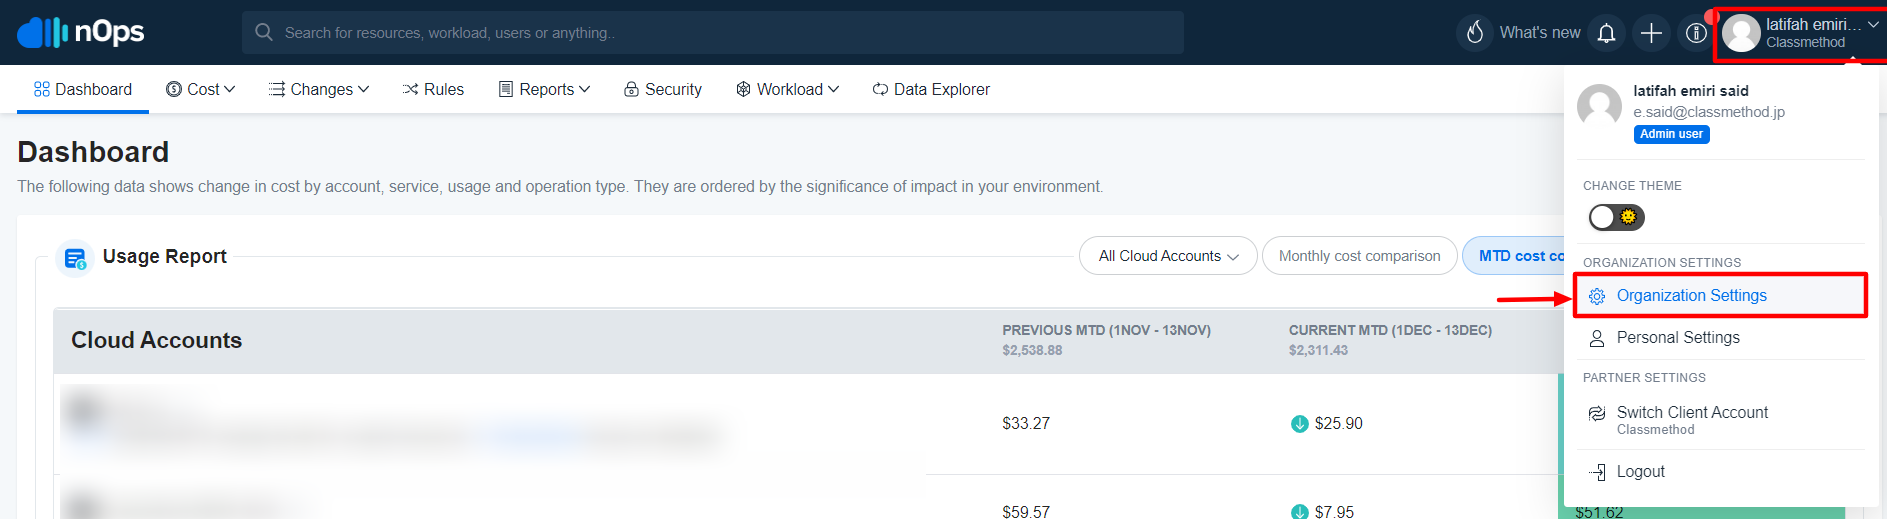This screenshot has height=519, width=1887.
Task: Click the plus add icon
Action: point(1651,33)
